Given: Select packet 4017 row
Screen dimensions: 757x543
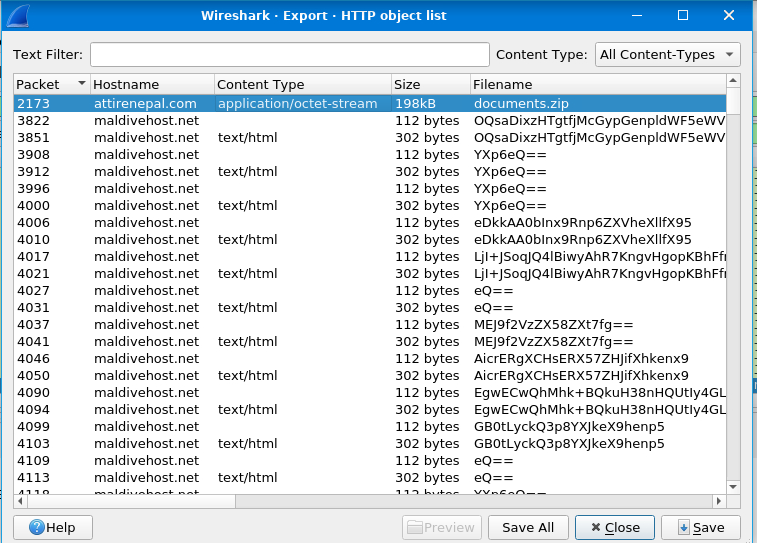Looking at the screenshot, I should coord(370,257).
